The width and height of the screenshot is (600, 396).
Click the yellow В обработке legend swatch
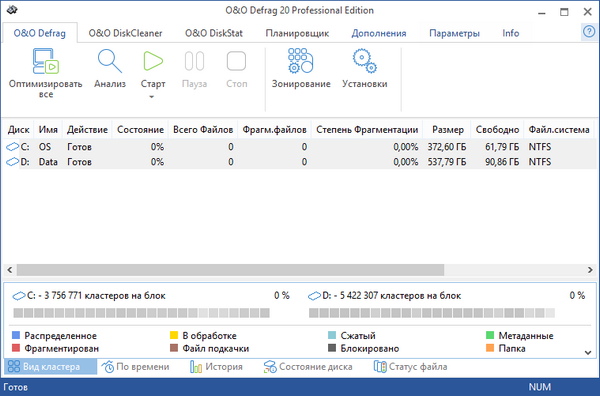[174, 336]
